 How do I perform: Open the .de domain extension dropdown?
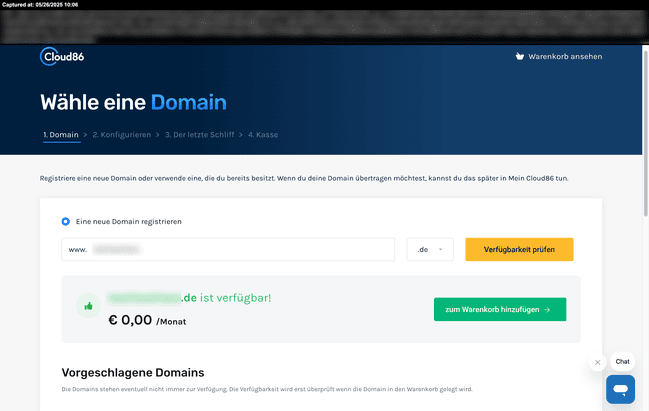coord(430,250)
